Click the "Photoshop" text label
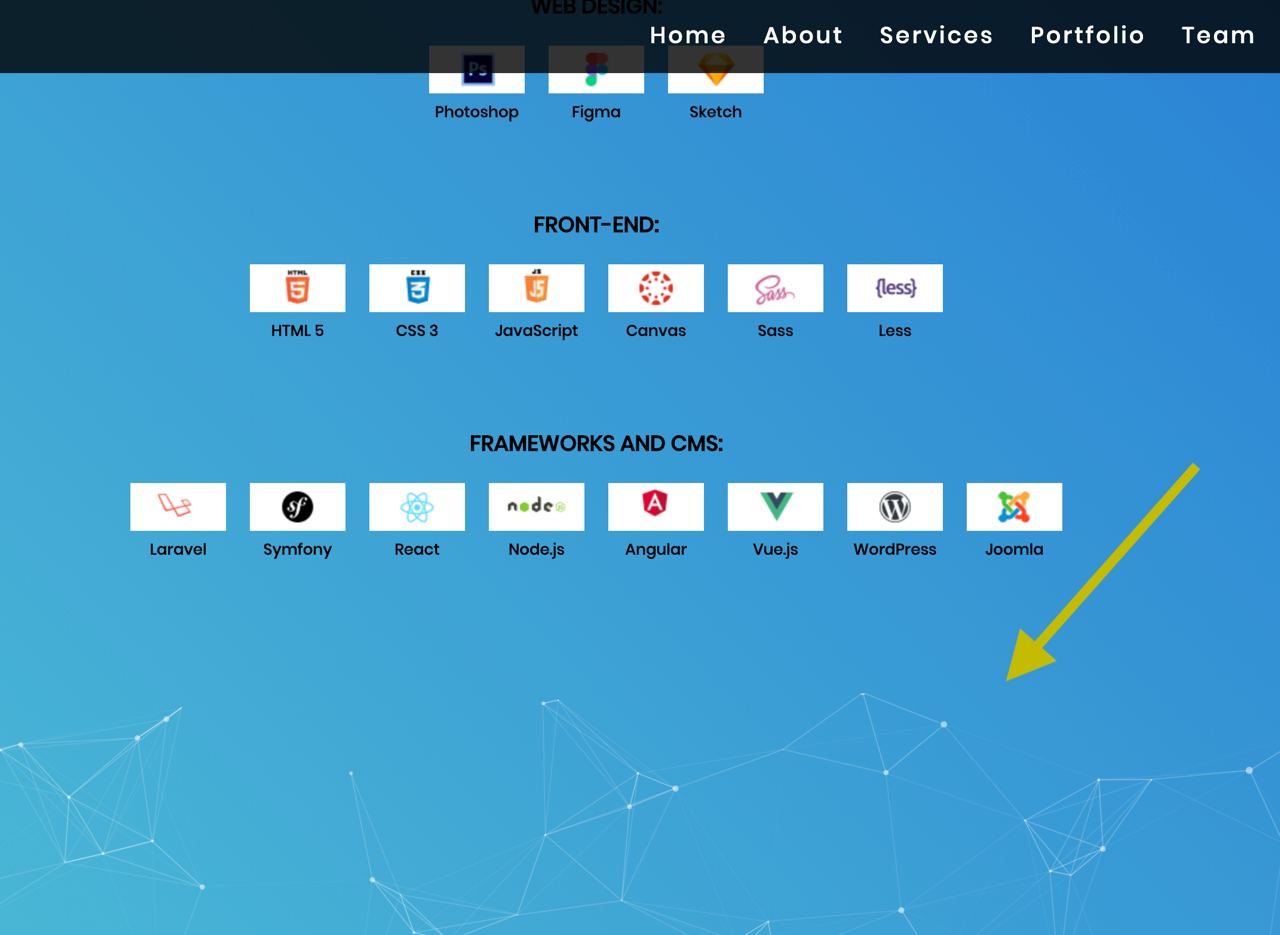Screen dimensions: 1280x935 coord(477,112)
